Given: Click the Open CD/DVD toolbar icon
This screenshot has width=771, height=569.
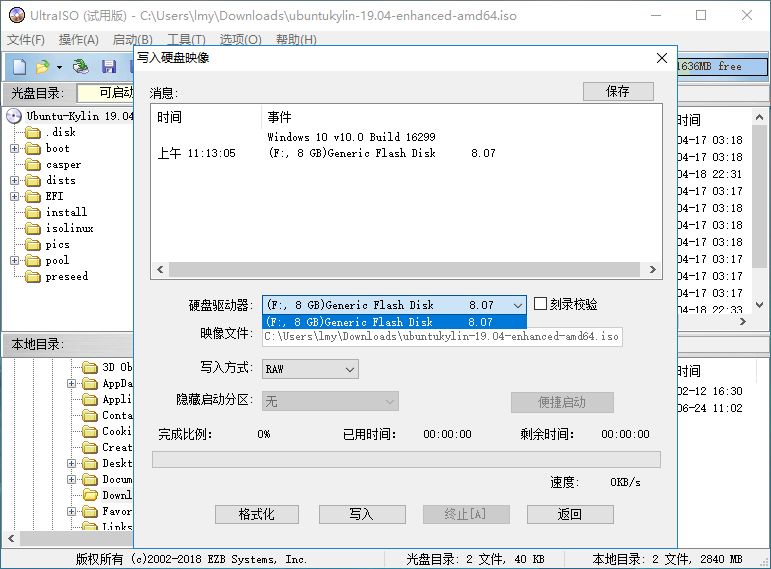Looking at the screenshot, I should [x=81, y=66].
